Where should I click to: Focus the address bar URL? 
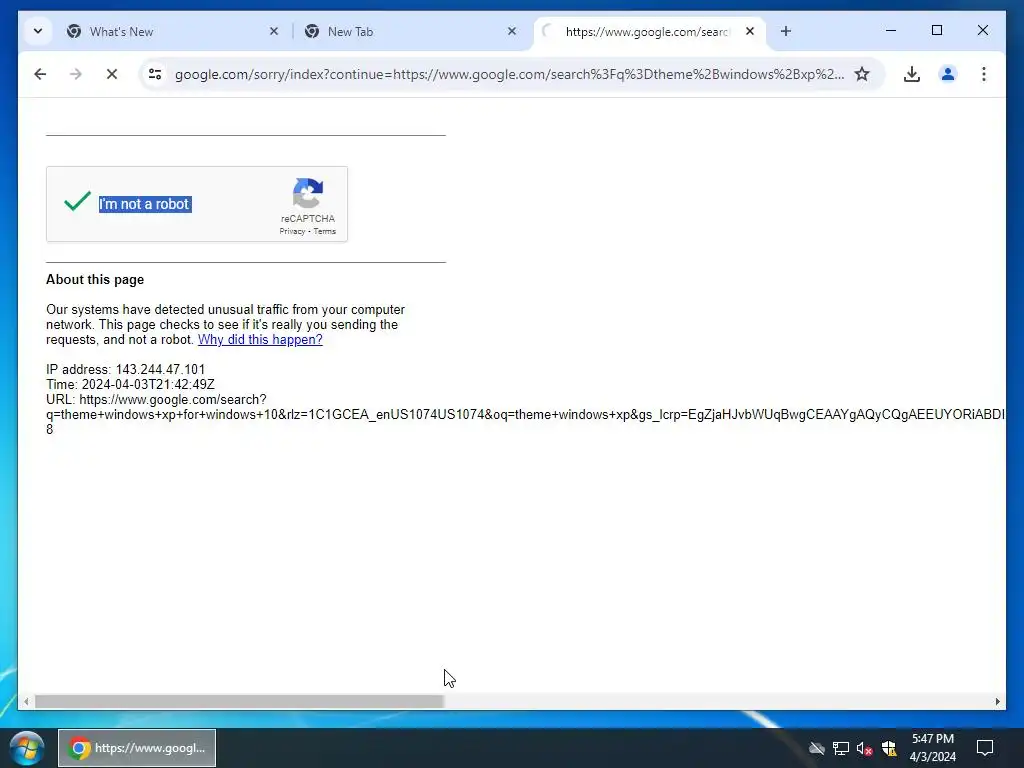pos(509,74)
